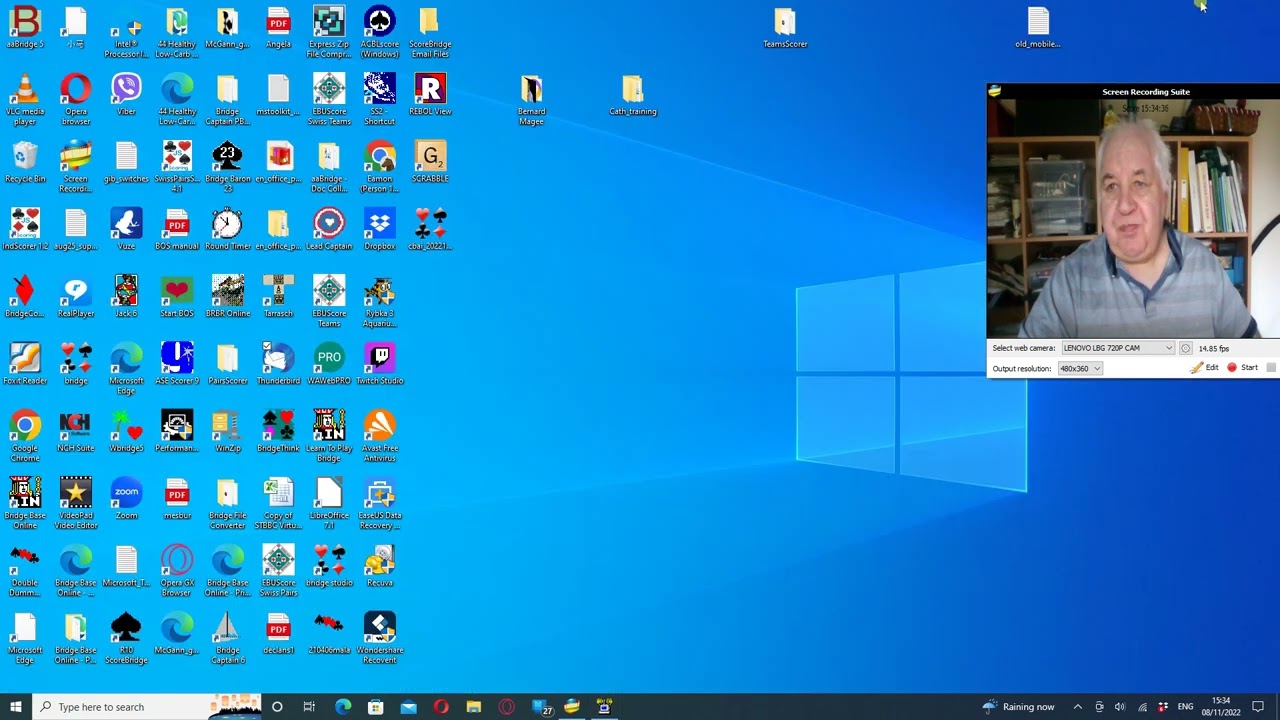This screenshot has width=1280, height=720.
Task: Click the webcam preview in Screen Recording Suite
Action: (x=1133, y=218)
